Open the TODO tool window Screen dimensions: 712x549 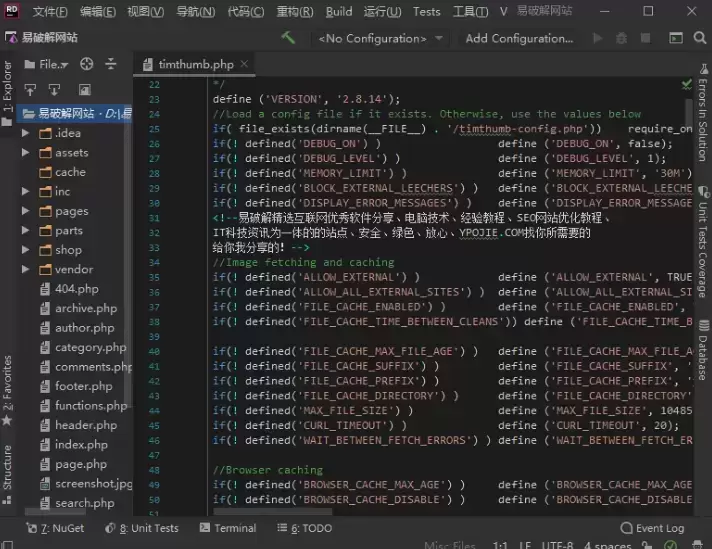pos(305,528)
